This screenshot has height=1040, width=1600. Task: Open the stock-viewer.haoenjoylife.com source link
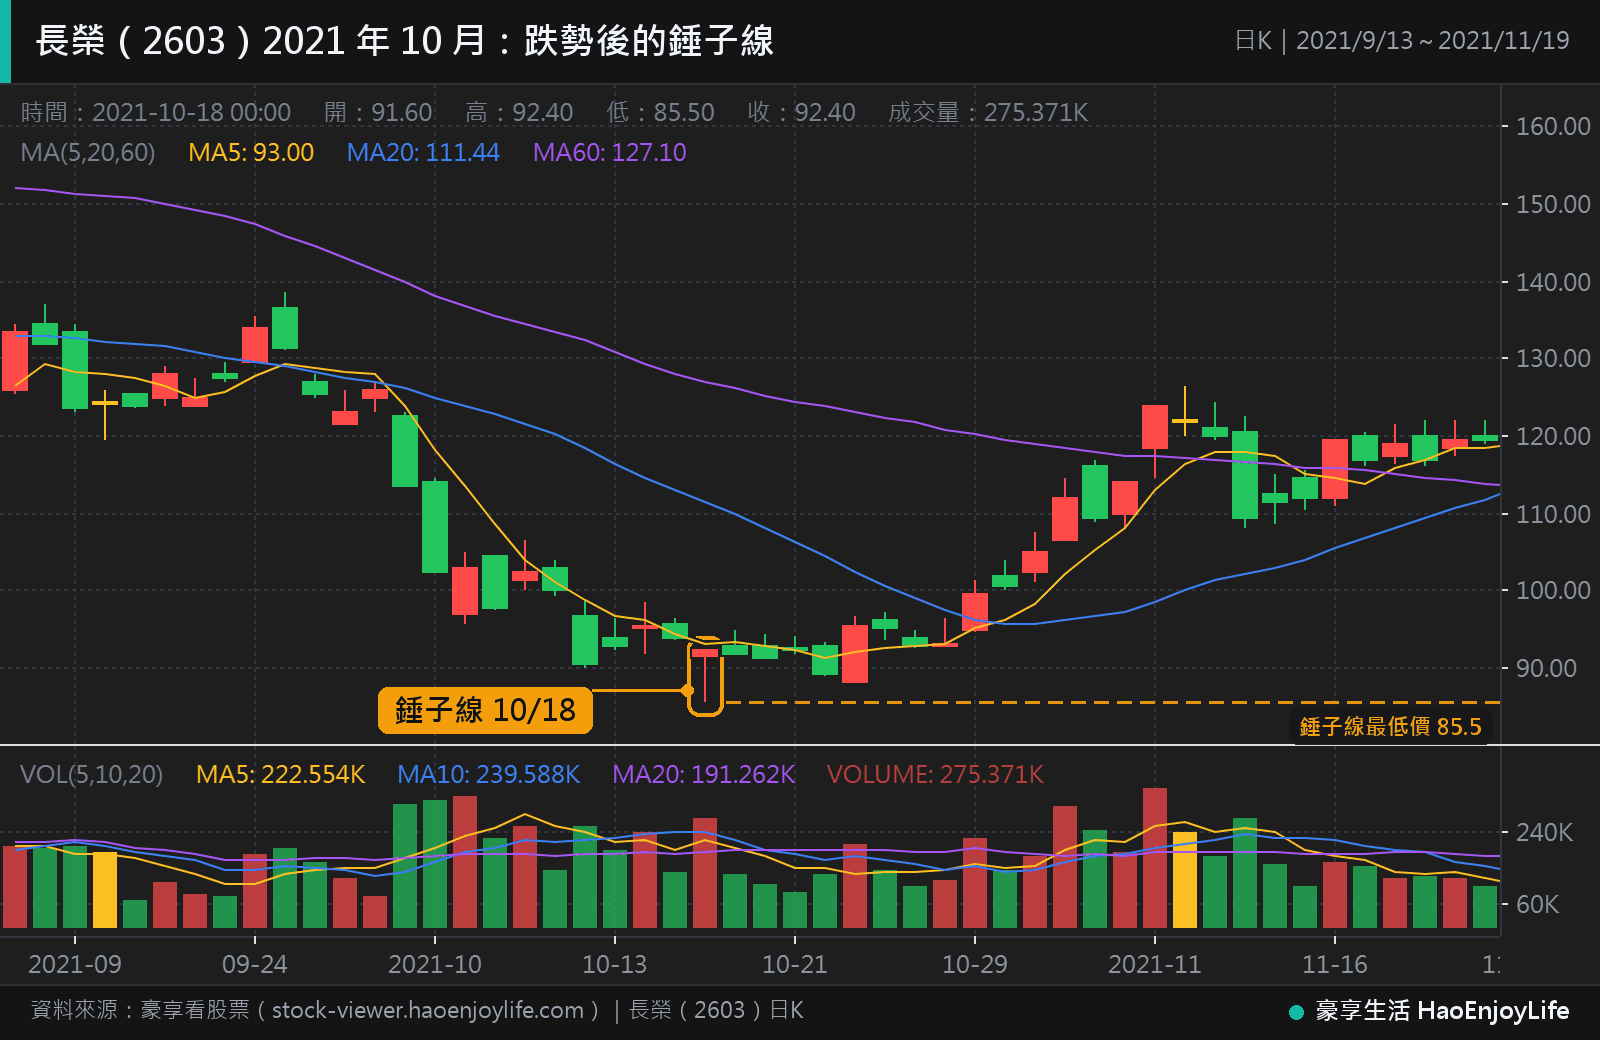tap(427, 1010)
